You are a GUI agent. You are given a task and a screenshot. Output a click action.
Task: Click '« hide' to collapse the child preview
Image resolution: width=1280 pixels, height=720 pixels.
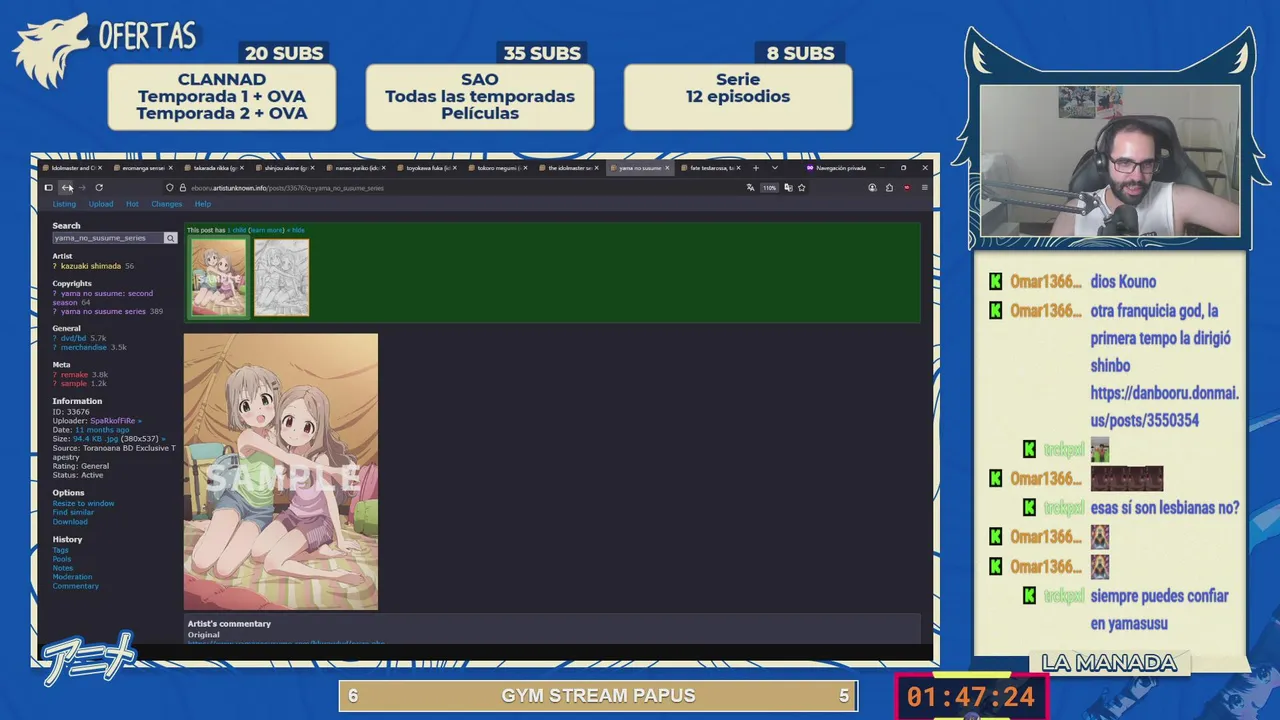coord(296,230)
